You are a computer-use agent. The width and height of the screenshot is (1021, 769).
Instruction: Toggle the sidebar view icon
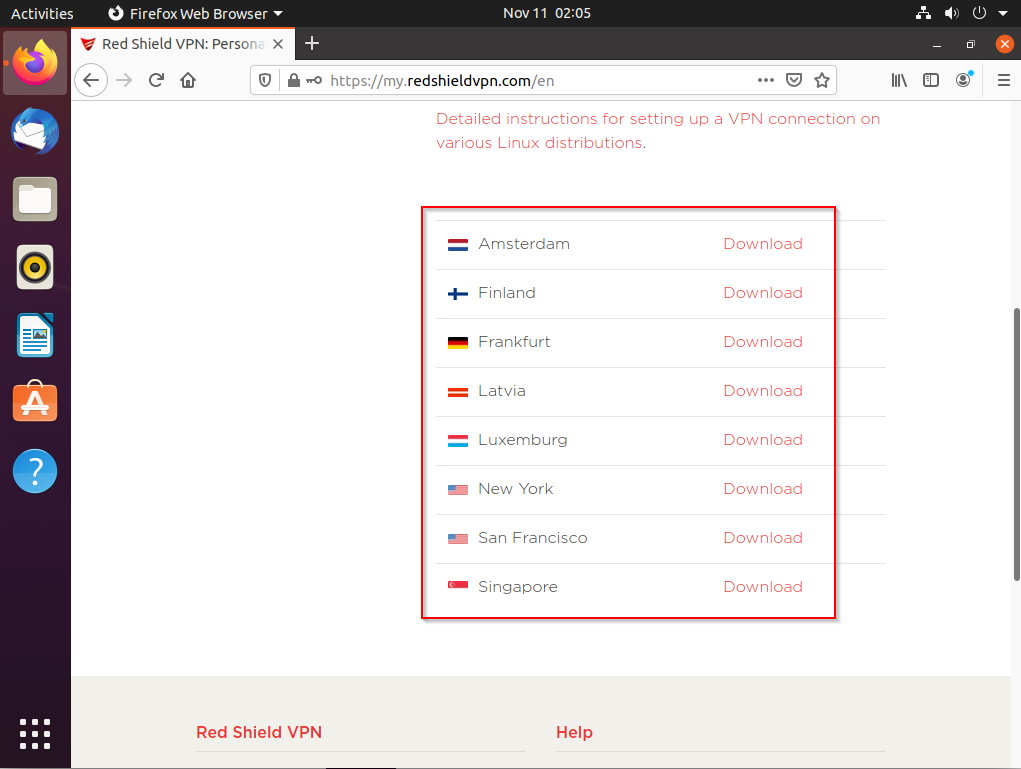(931, 81)
